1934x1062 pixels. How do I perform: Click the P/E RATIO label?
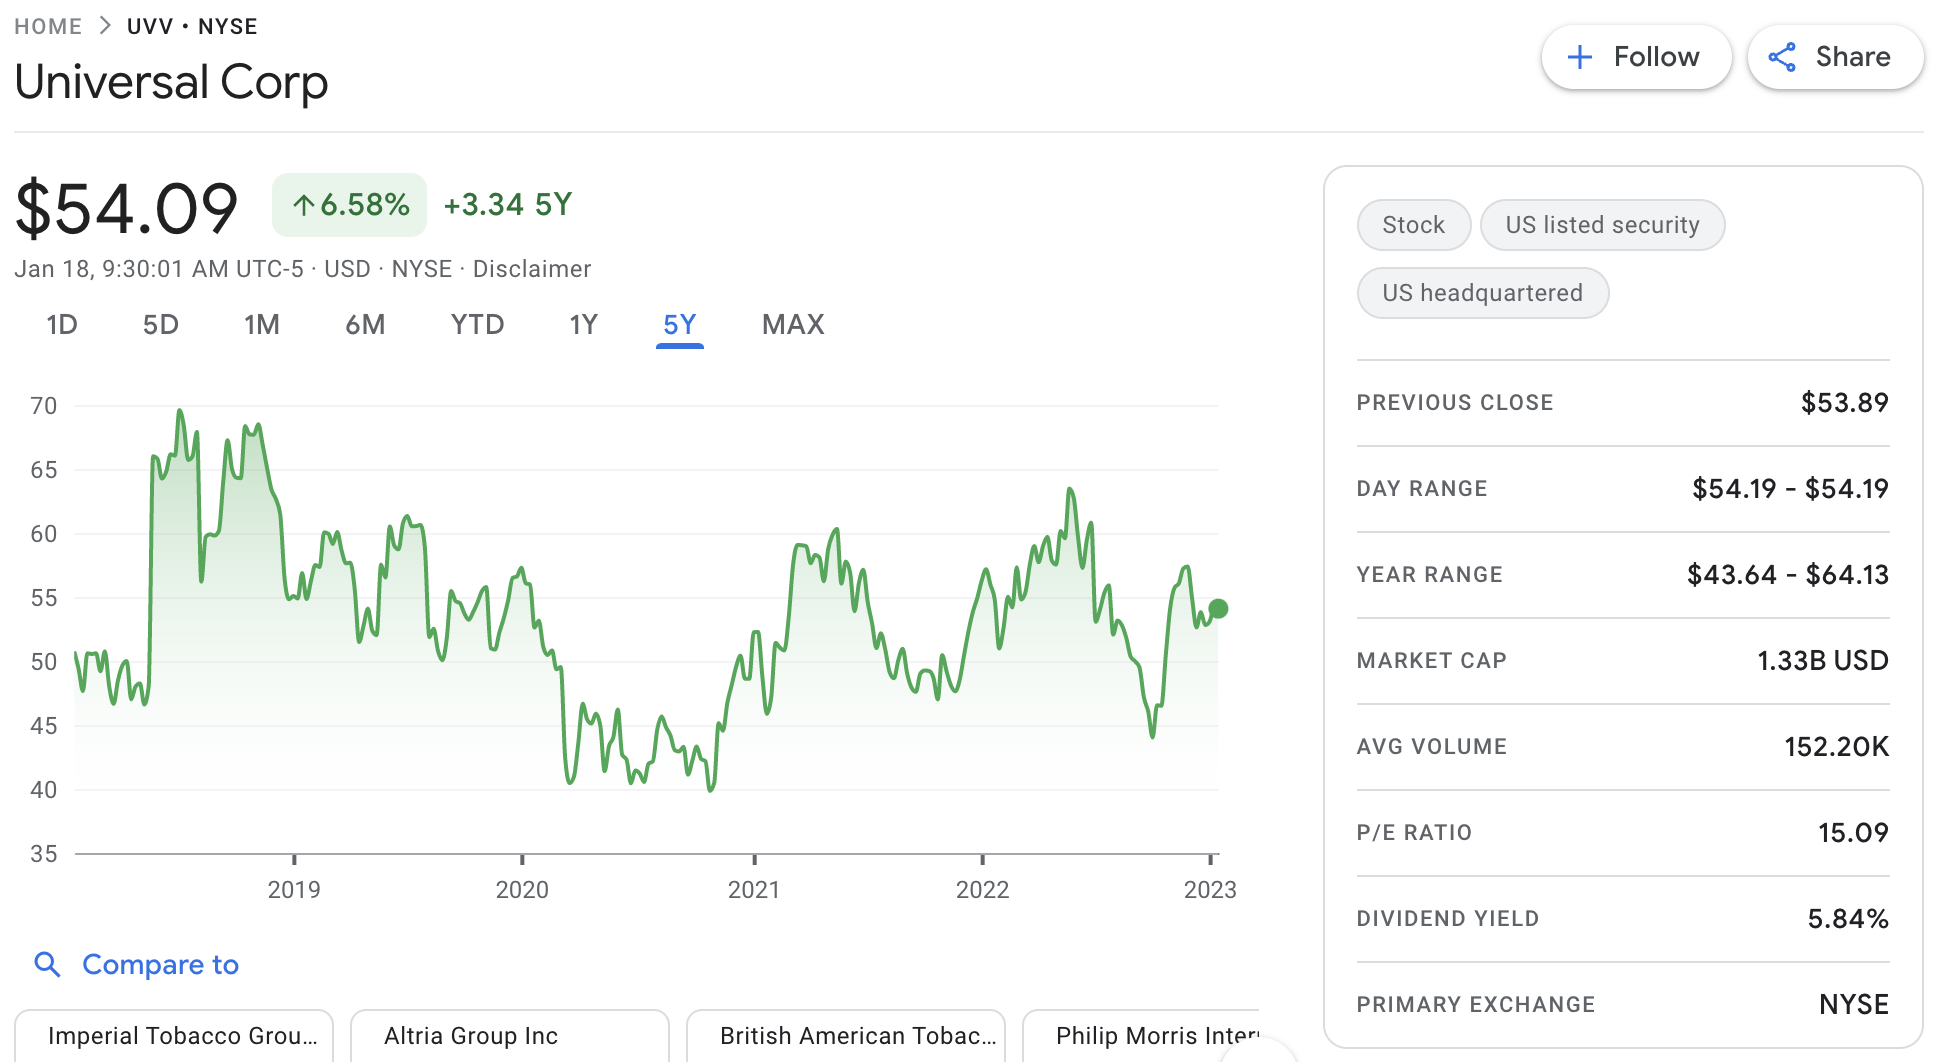pyautogui.click(x=1415, y=833)
